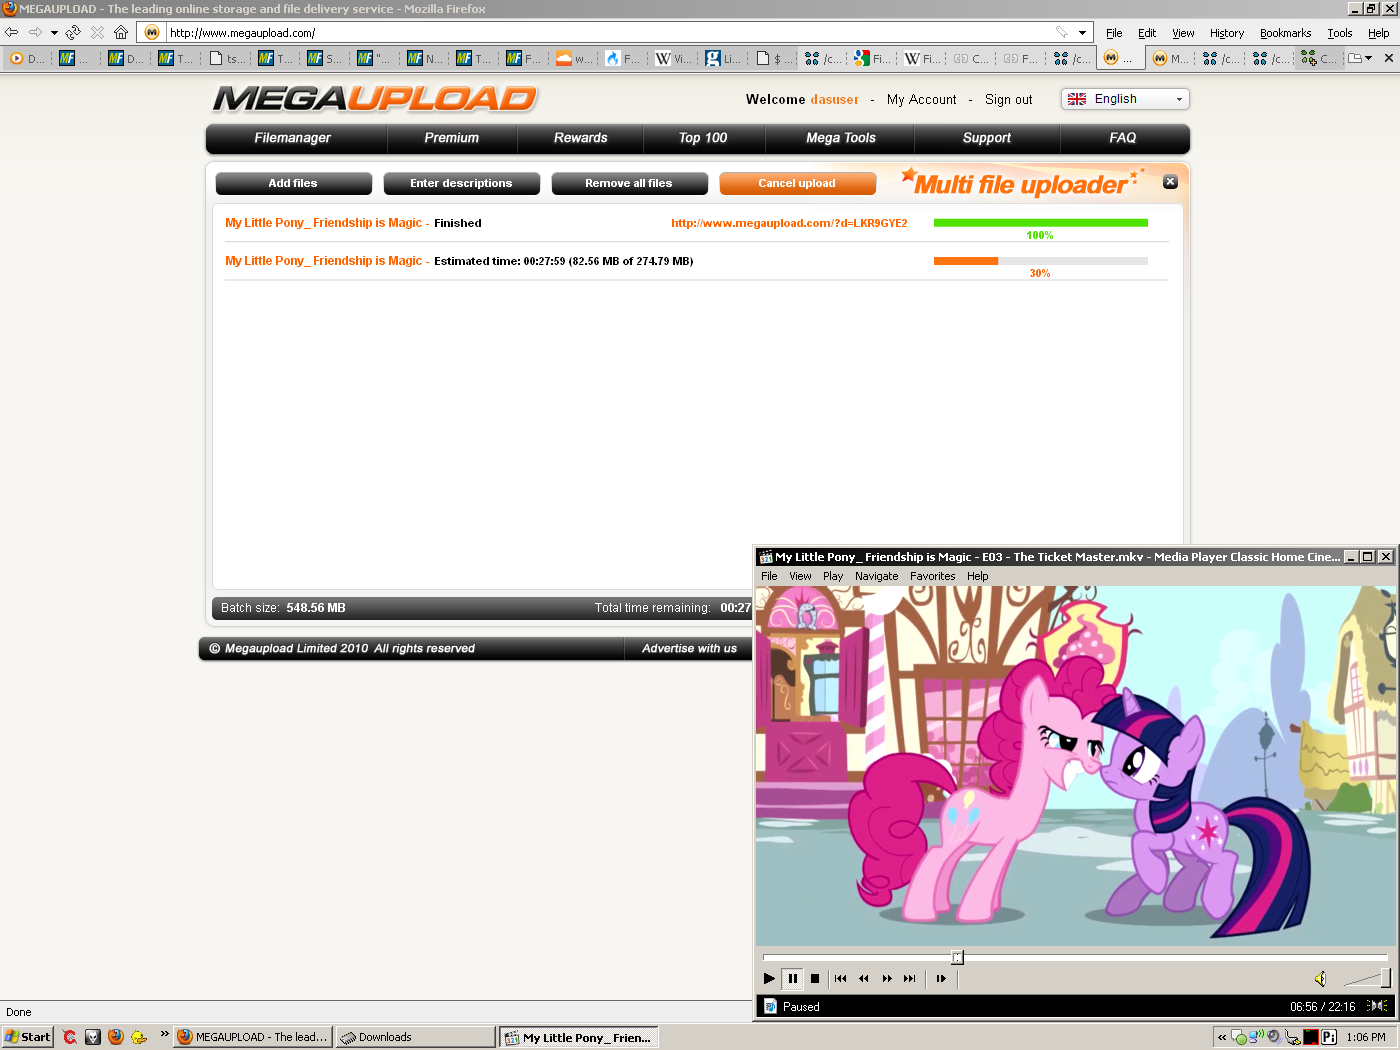Open the Bookmarks menu in Firefox
This screenshot has height=1050, width=1400.
(1285, 33)
